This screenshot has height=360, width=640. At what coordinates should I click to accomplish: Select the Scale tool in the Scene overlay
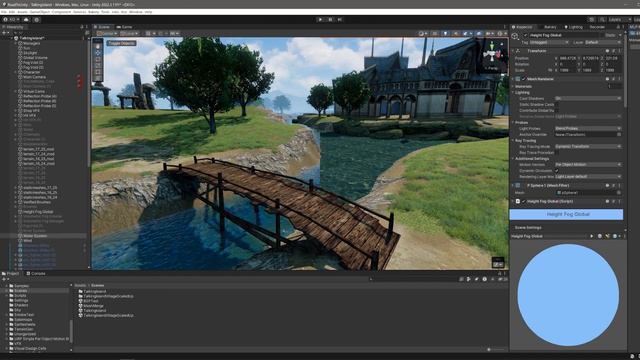(98, 66)
